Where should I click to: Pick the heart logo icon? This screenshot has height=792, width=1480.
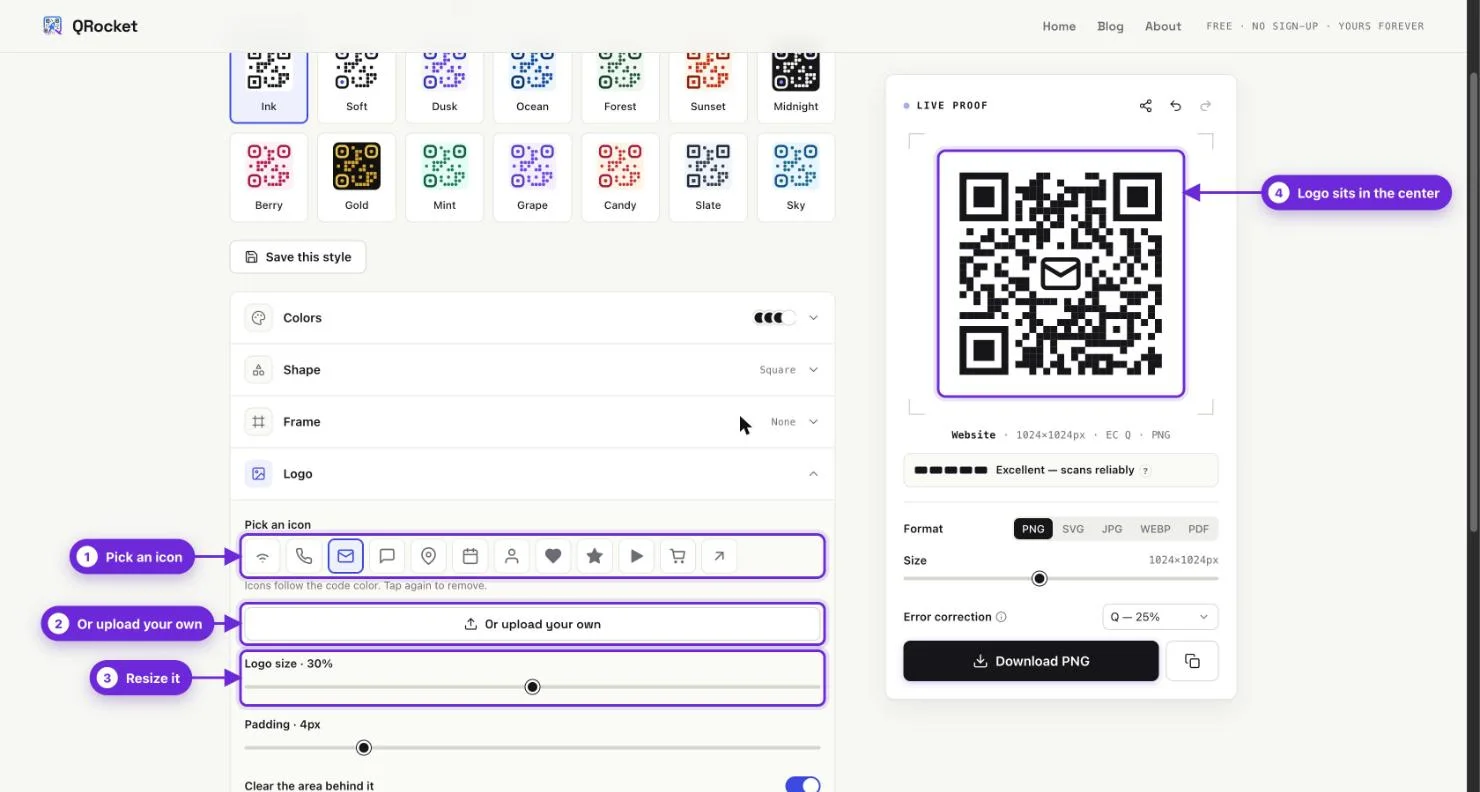553,557
